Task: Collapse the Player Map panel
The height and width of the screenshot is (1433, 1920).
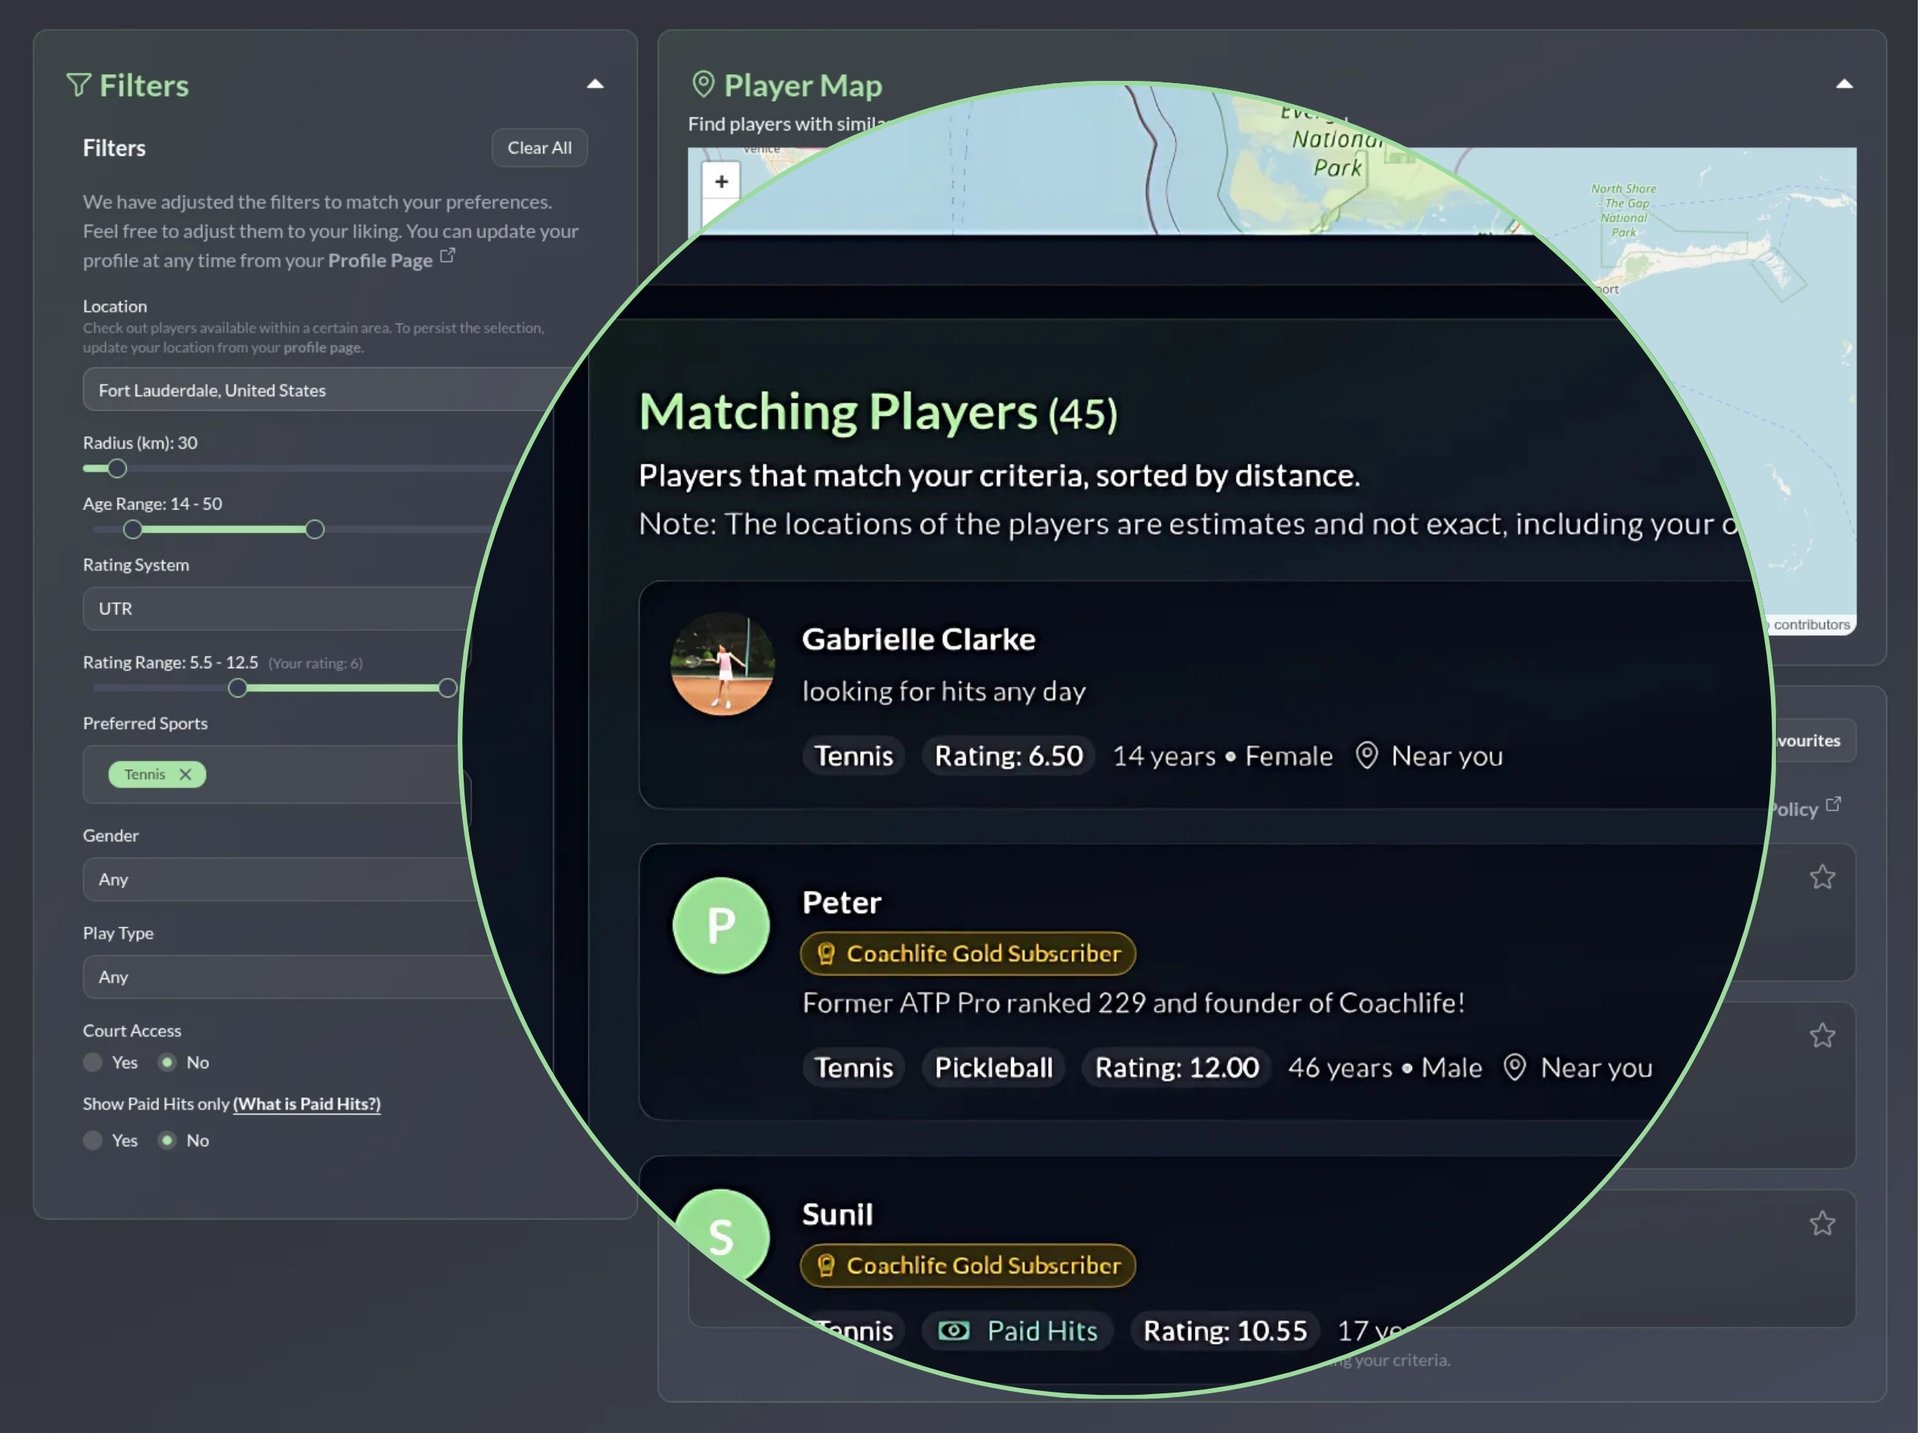Action: (x=1844, y=84)
